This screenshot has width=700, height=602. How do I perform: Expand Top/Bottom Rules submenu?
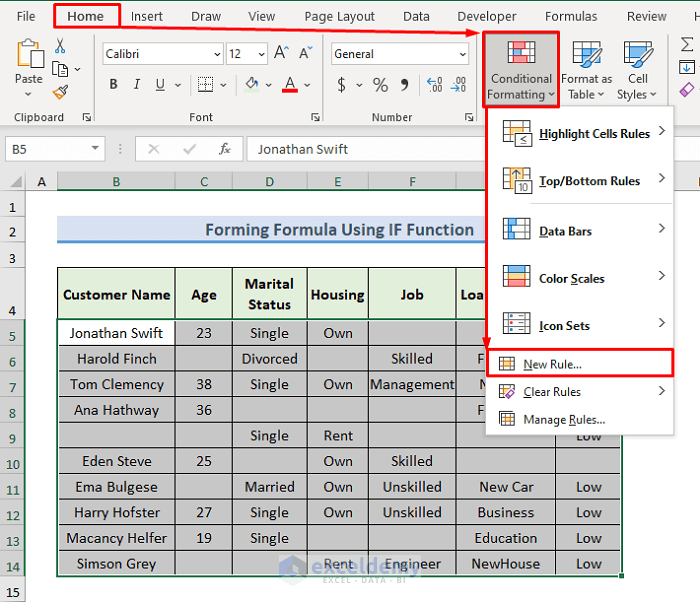[x=579, y=180]
